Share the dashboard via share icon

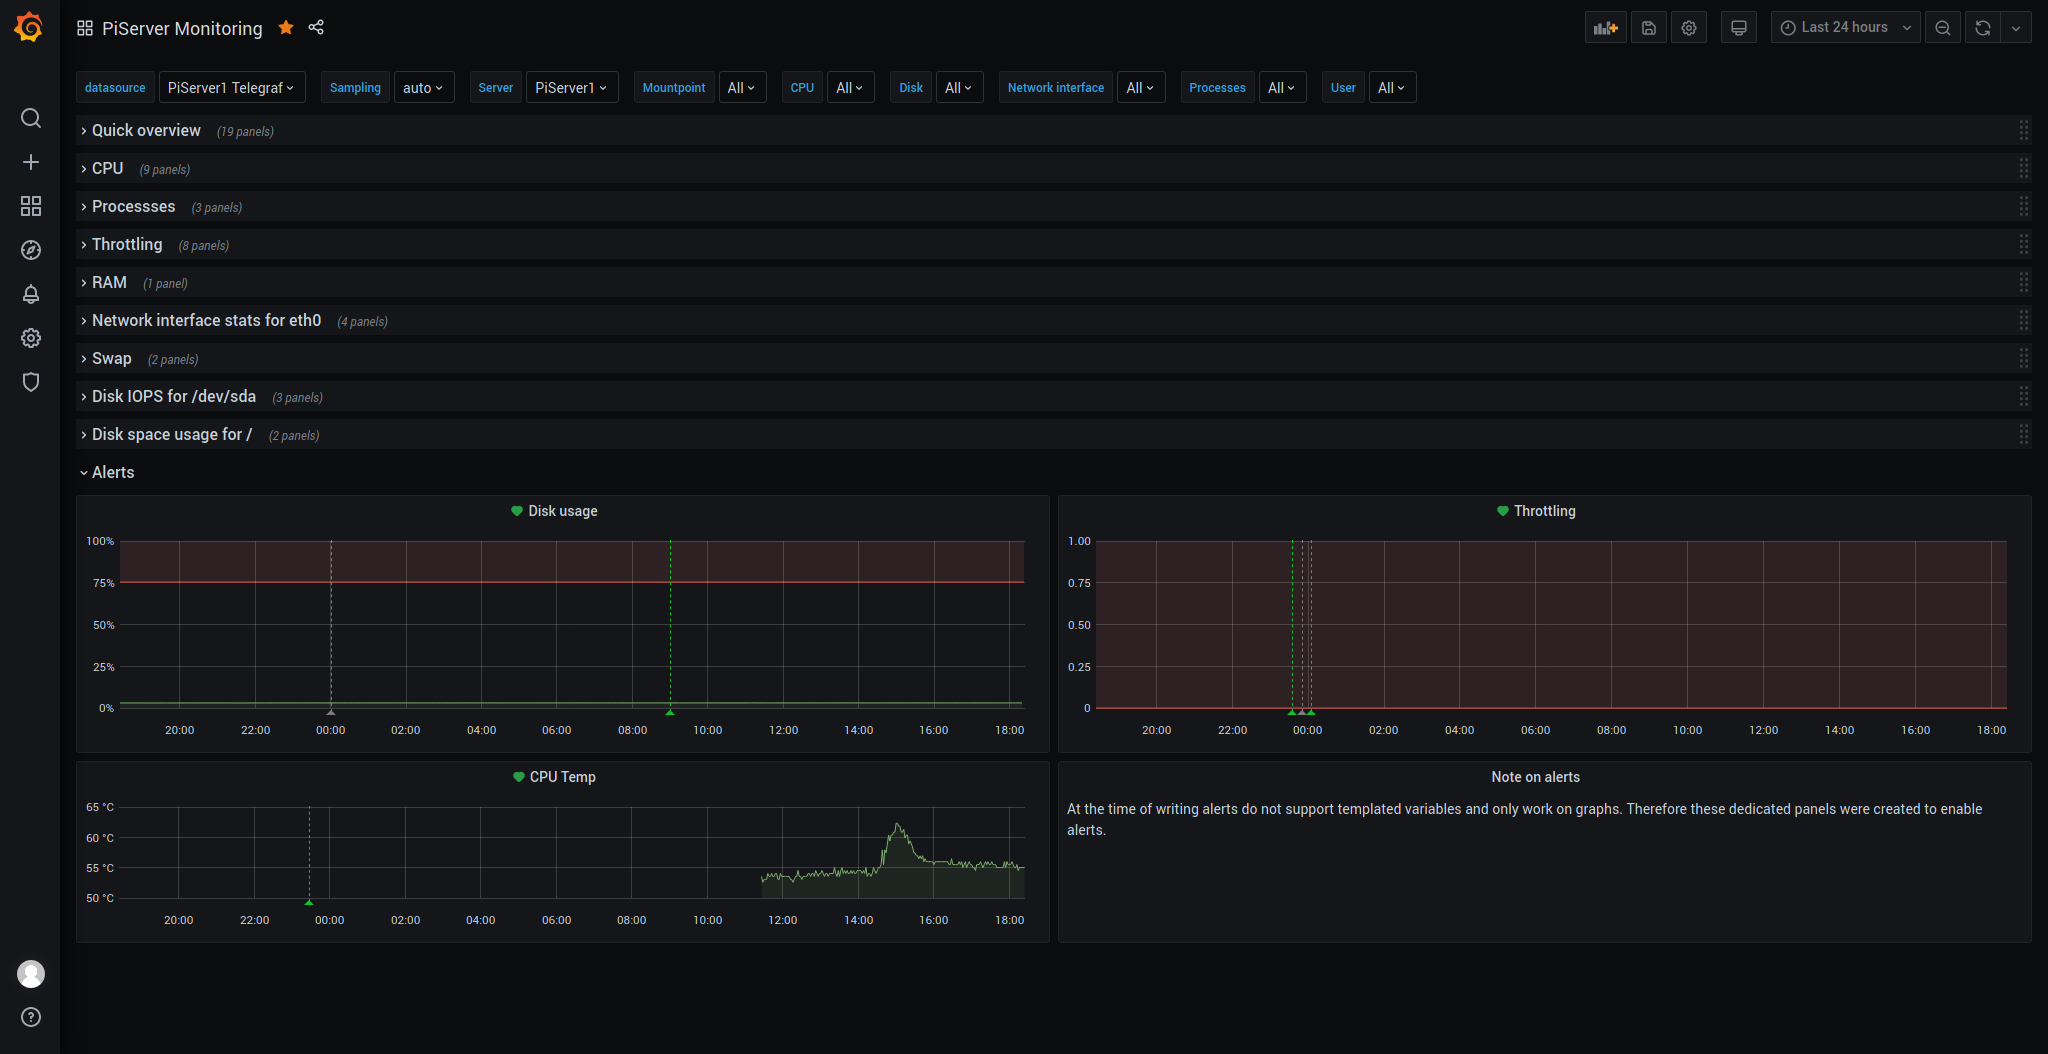click(x=316, y=28)
